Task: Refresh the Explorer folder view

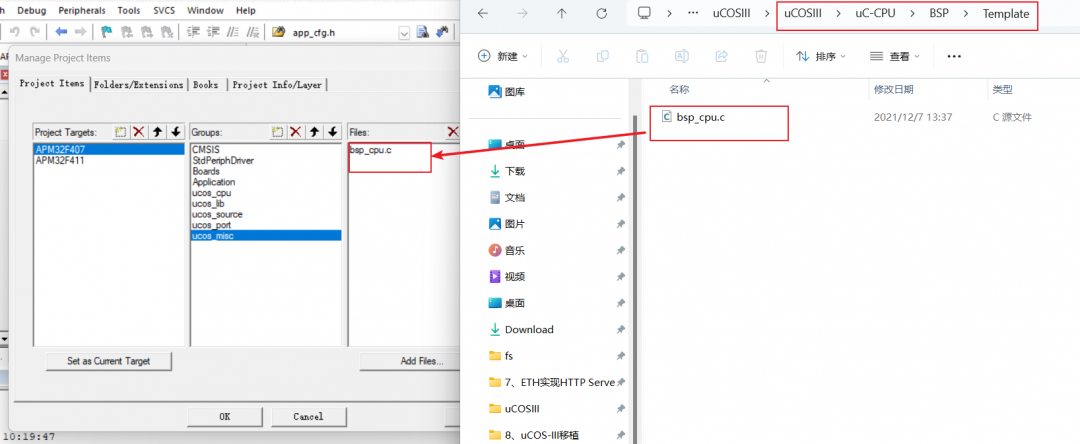Action: pos(601,14)
